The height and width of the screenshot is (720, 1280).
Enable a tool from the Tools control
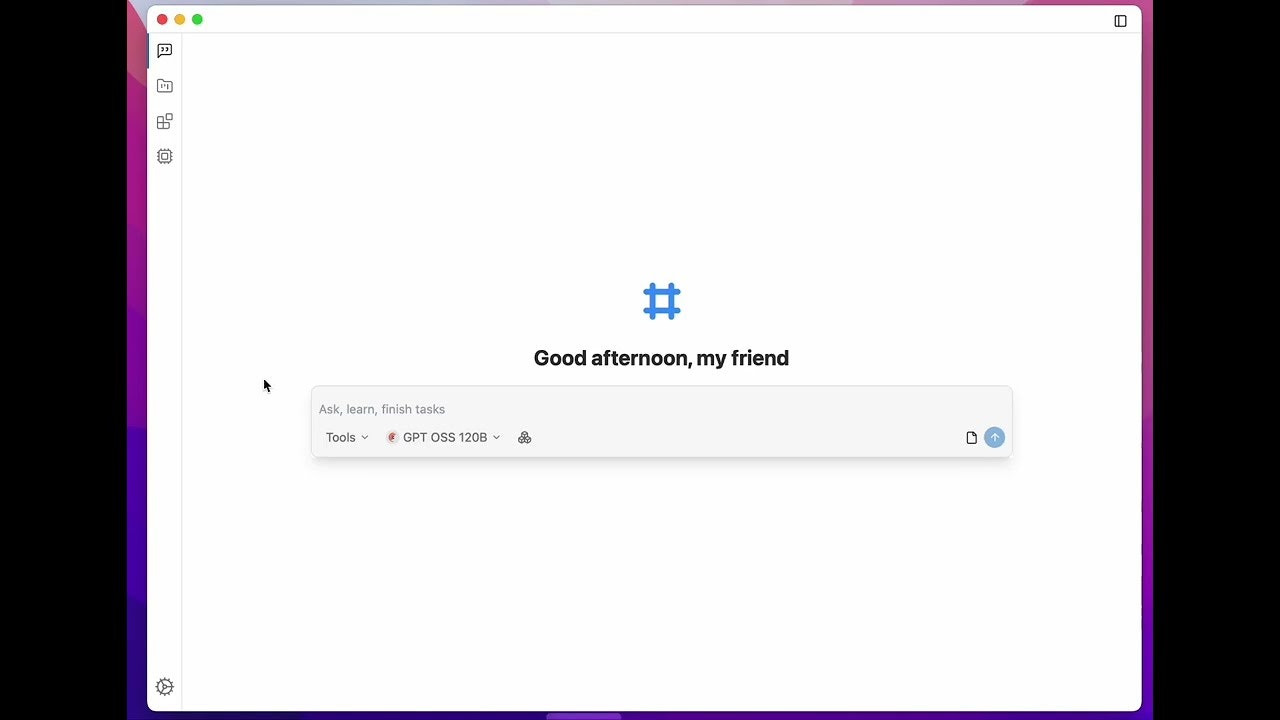(x=346, y=437)
